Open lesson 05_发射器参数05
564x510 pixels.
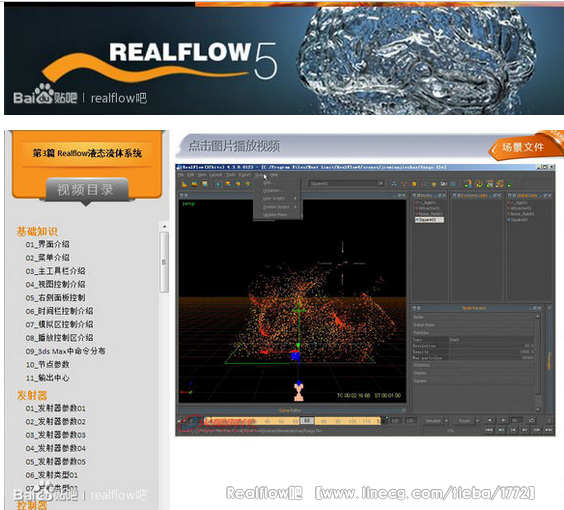(55, 461)
